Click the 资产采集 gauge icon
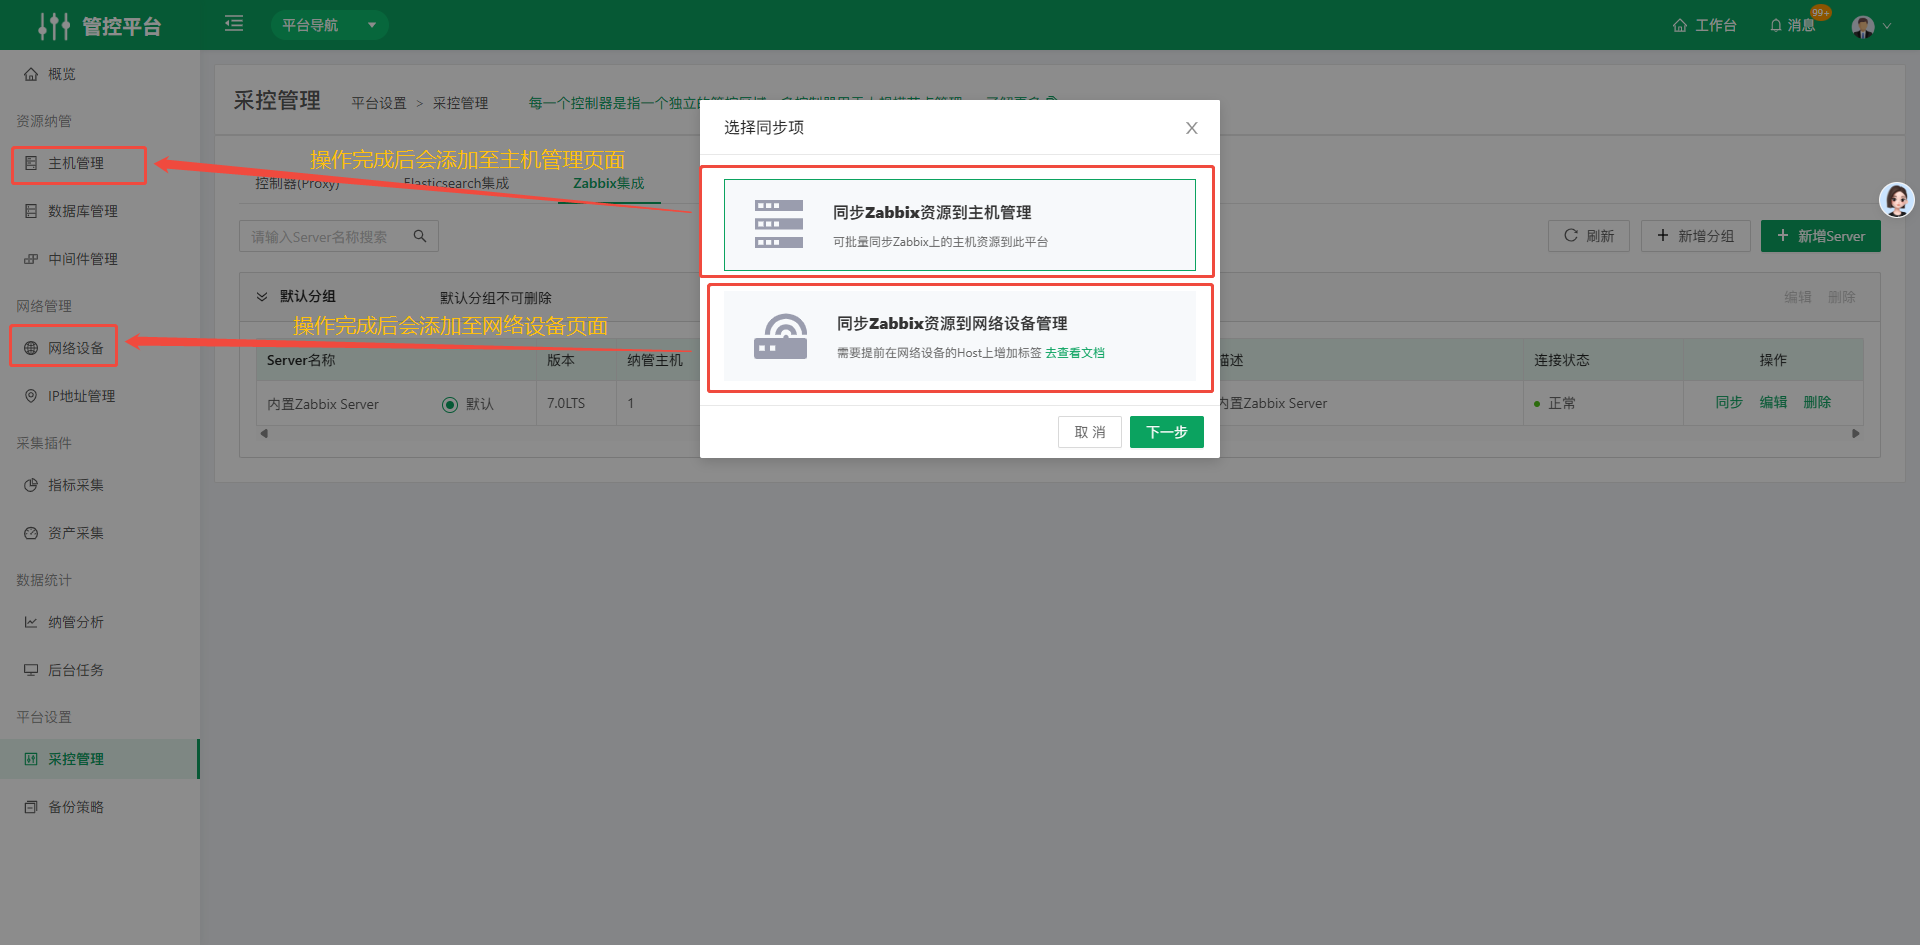This screenshot has width=1920, height=945. [x=31, y=533]
